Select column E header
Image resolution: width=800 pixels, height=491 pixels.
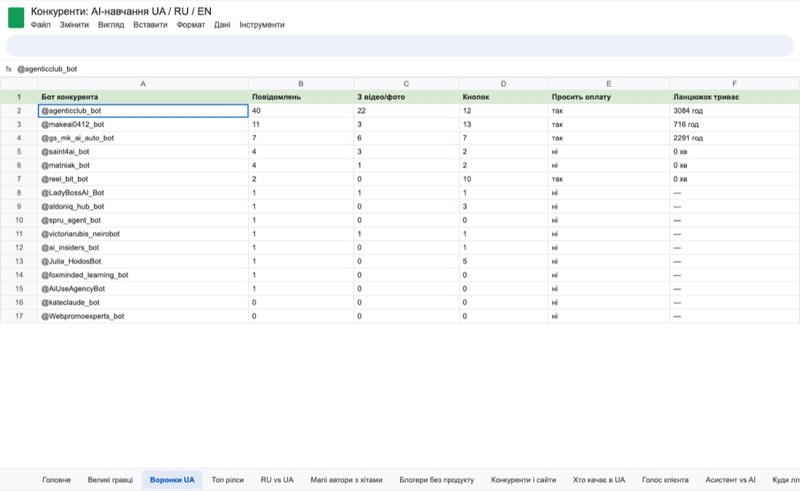(x=609, y=84)
